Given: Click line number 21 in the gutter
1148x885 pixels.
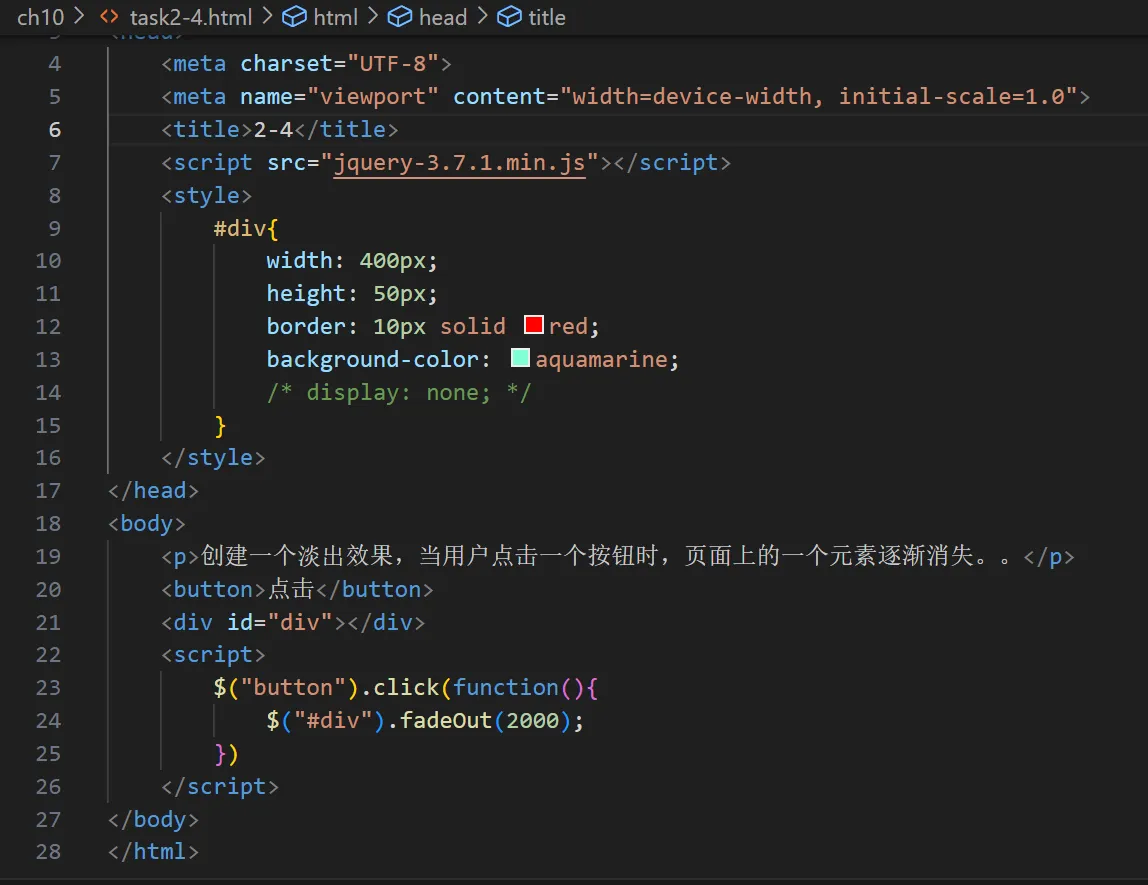Looking at the screenshot, I should pos(48,622).
